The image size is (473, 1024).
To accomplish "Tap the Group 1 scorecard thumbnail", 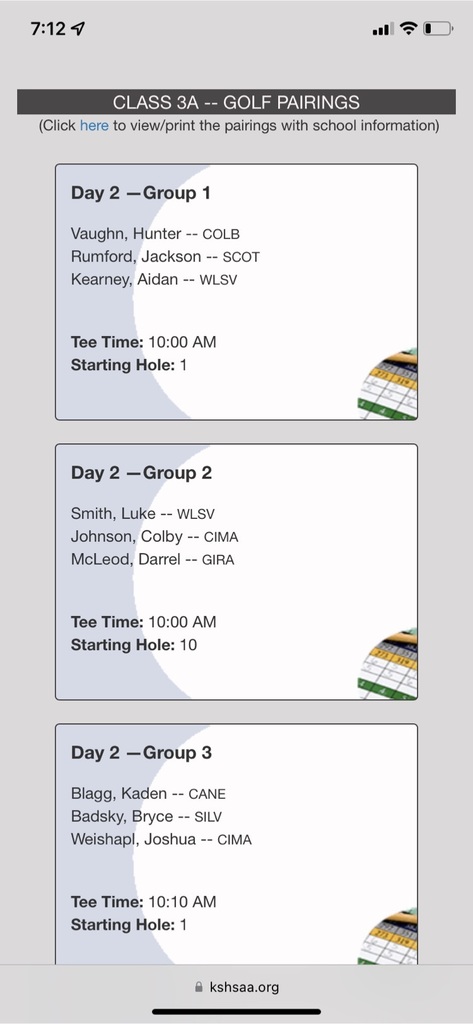I will tap(388, 384).
